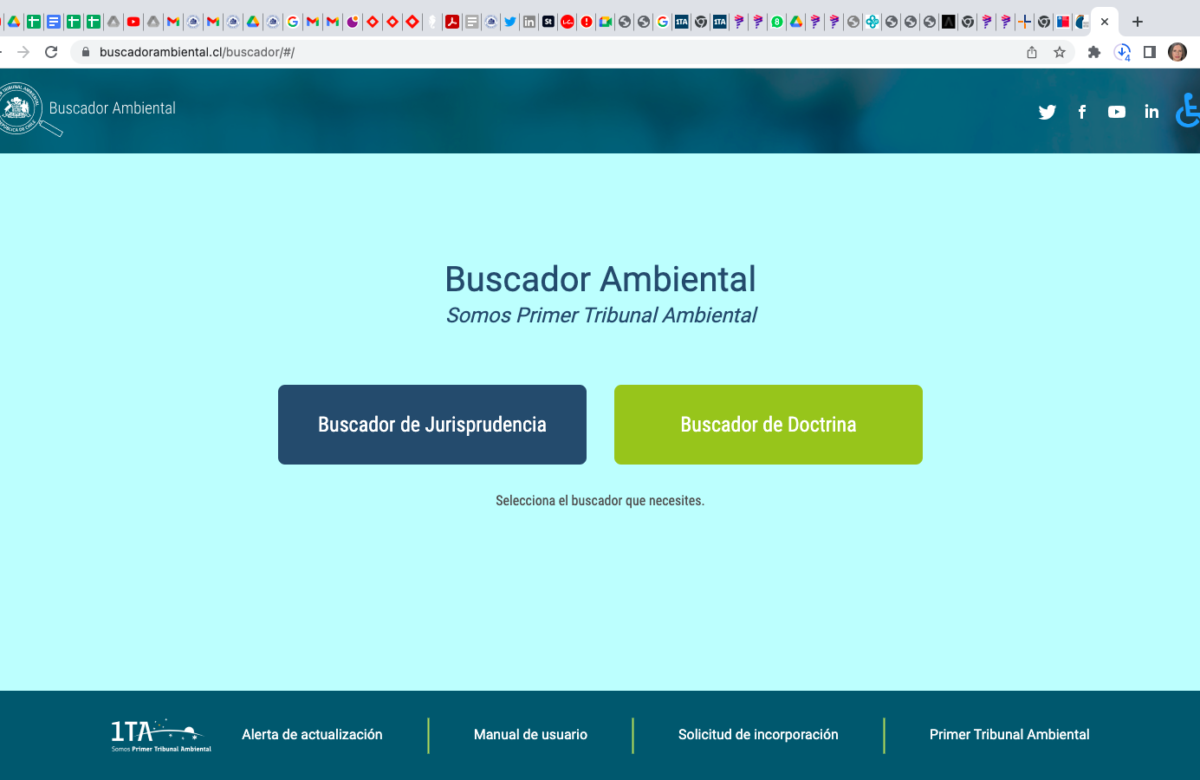Open the accessibility wheelchair icon menu

point(1188,110)
